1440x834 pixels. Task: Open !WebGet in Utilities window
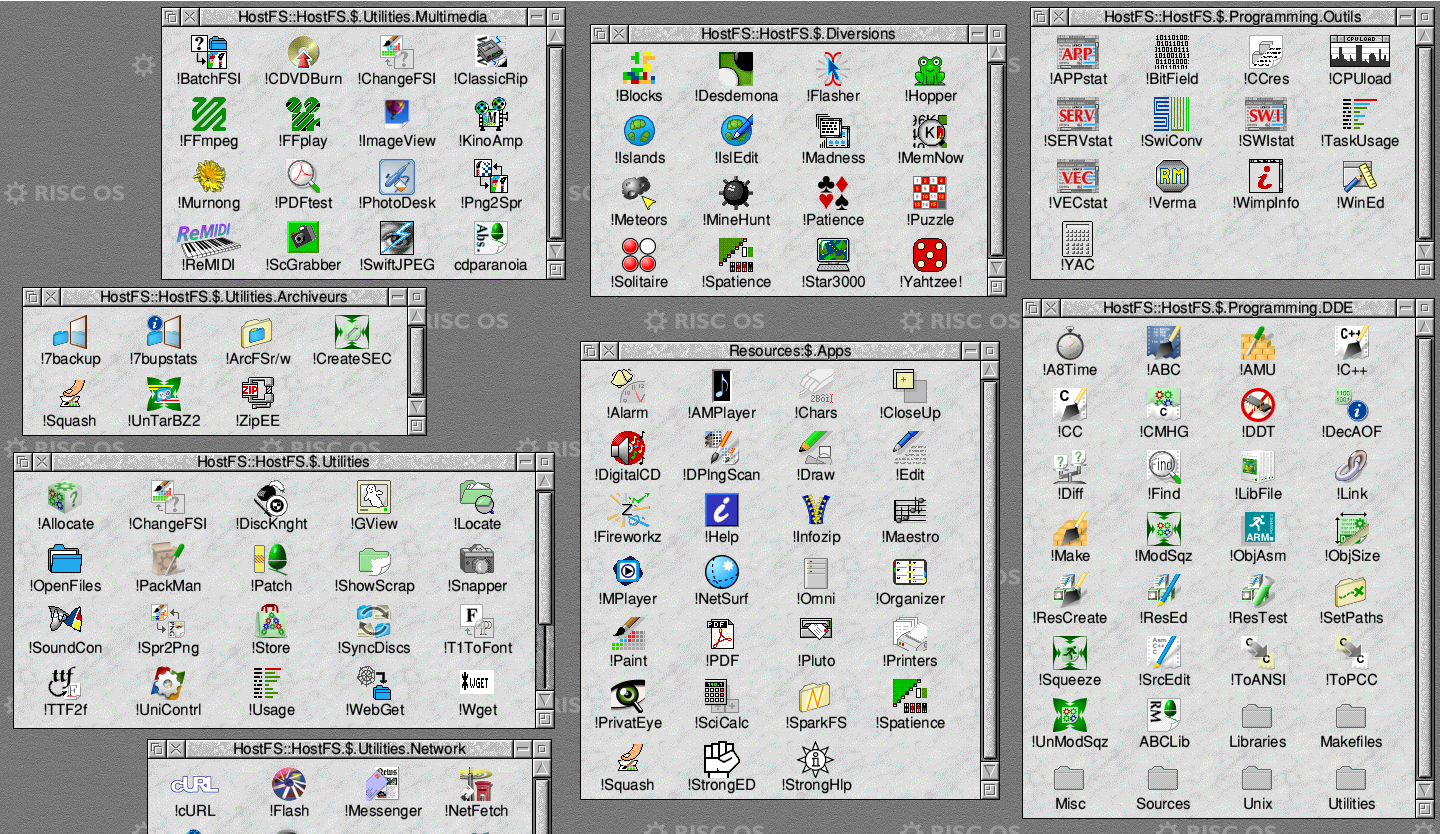[375, 684]
